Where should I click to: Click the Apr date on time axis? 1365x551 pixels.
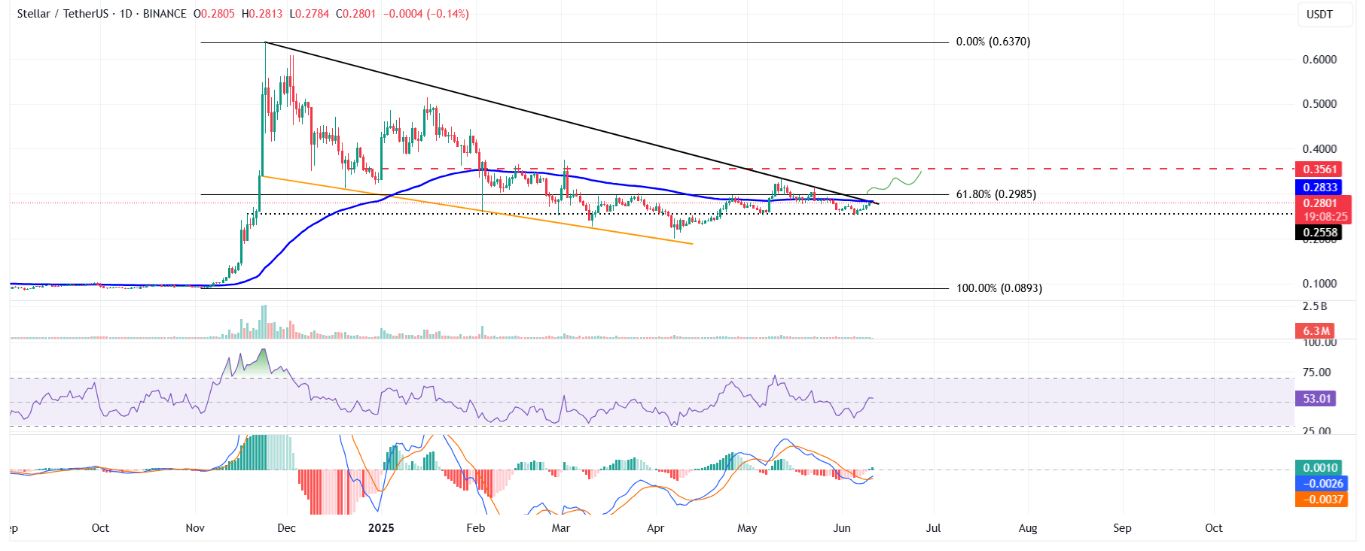[656, 526]
